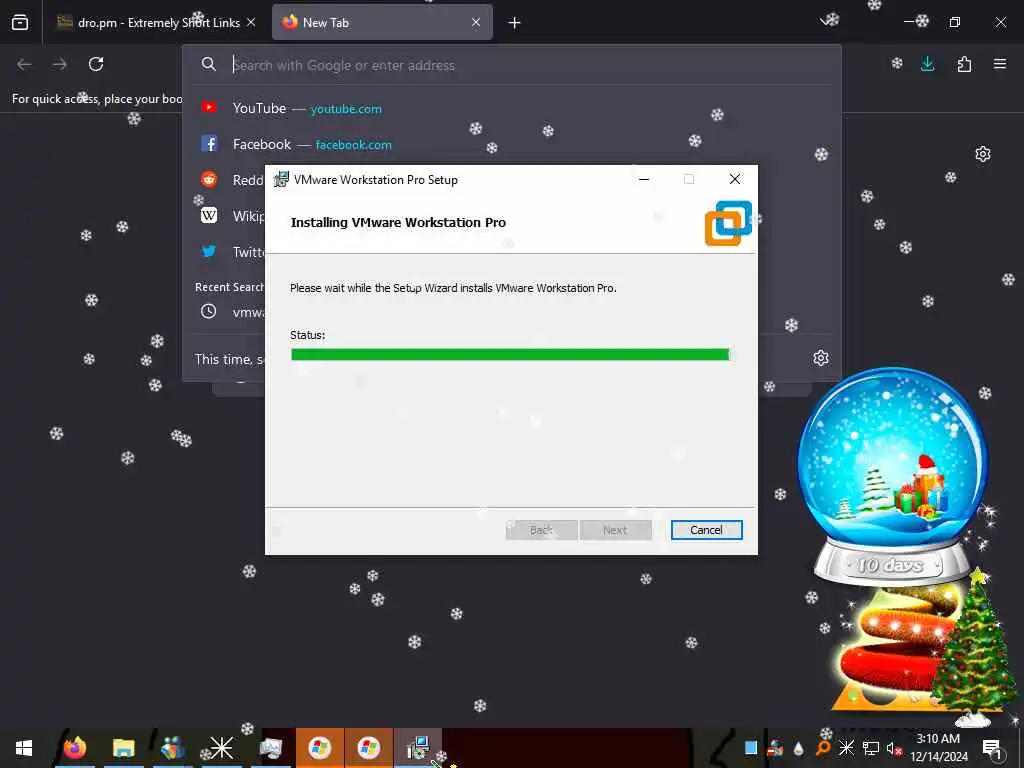Click the browser back arrow
This screenshot has height=768, width=1024.
24,64
